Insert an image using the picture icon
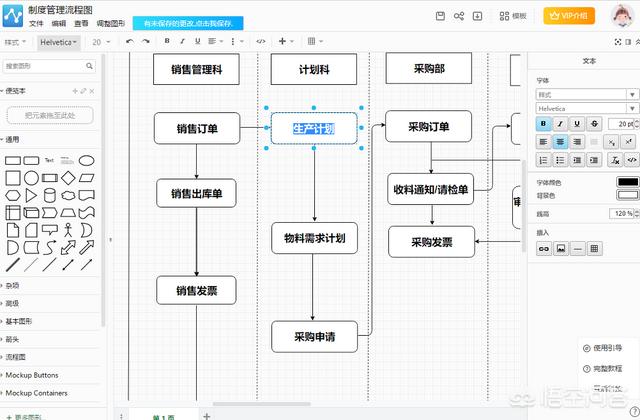 coord(561,248)
